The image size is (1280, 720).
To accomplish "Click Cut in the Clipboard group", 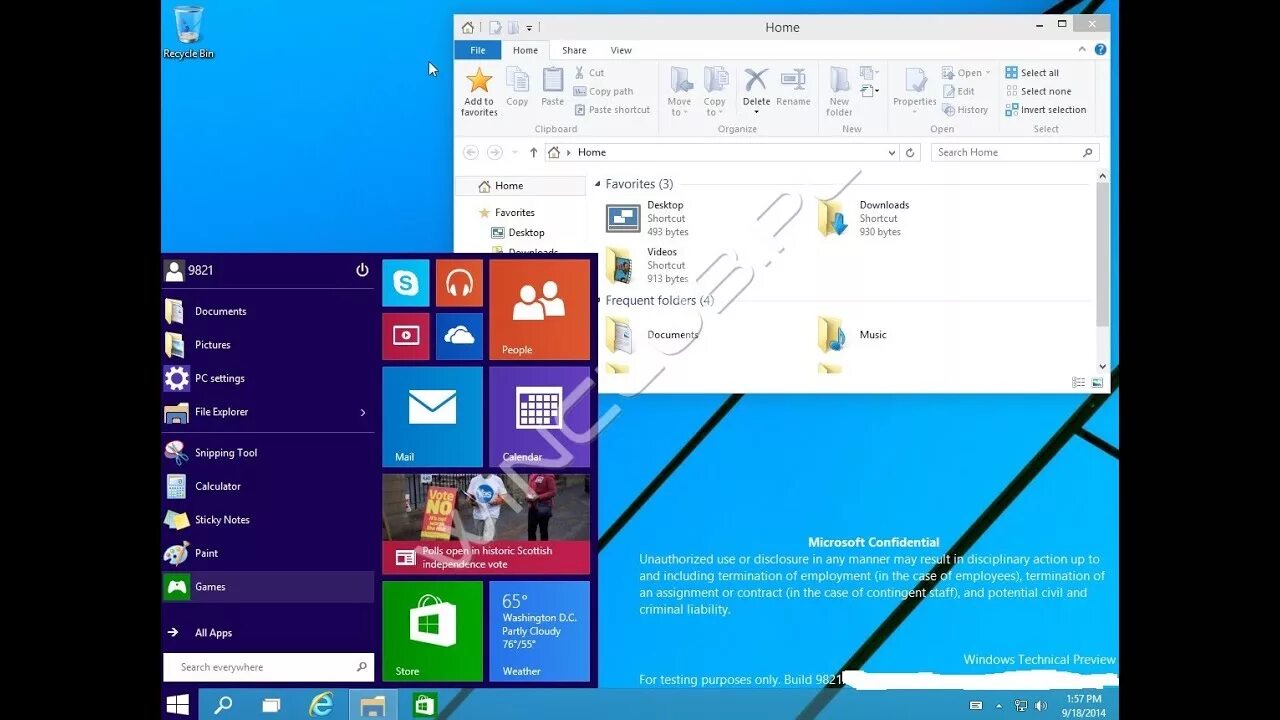I will [x=589, y=73].
